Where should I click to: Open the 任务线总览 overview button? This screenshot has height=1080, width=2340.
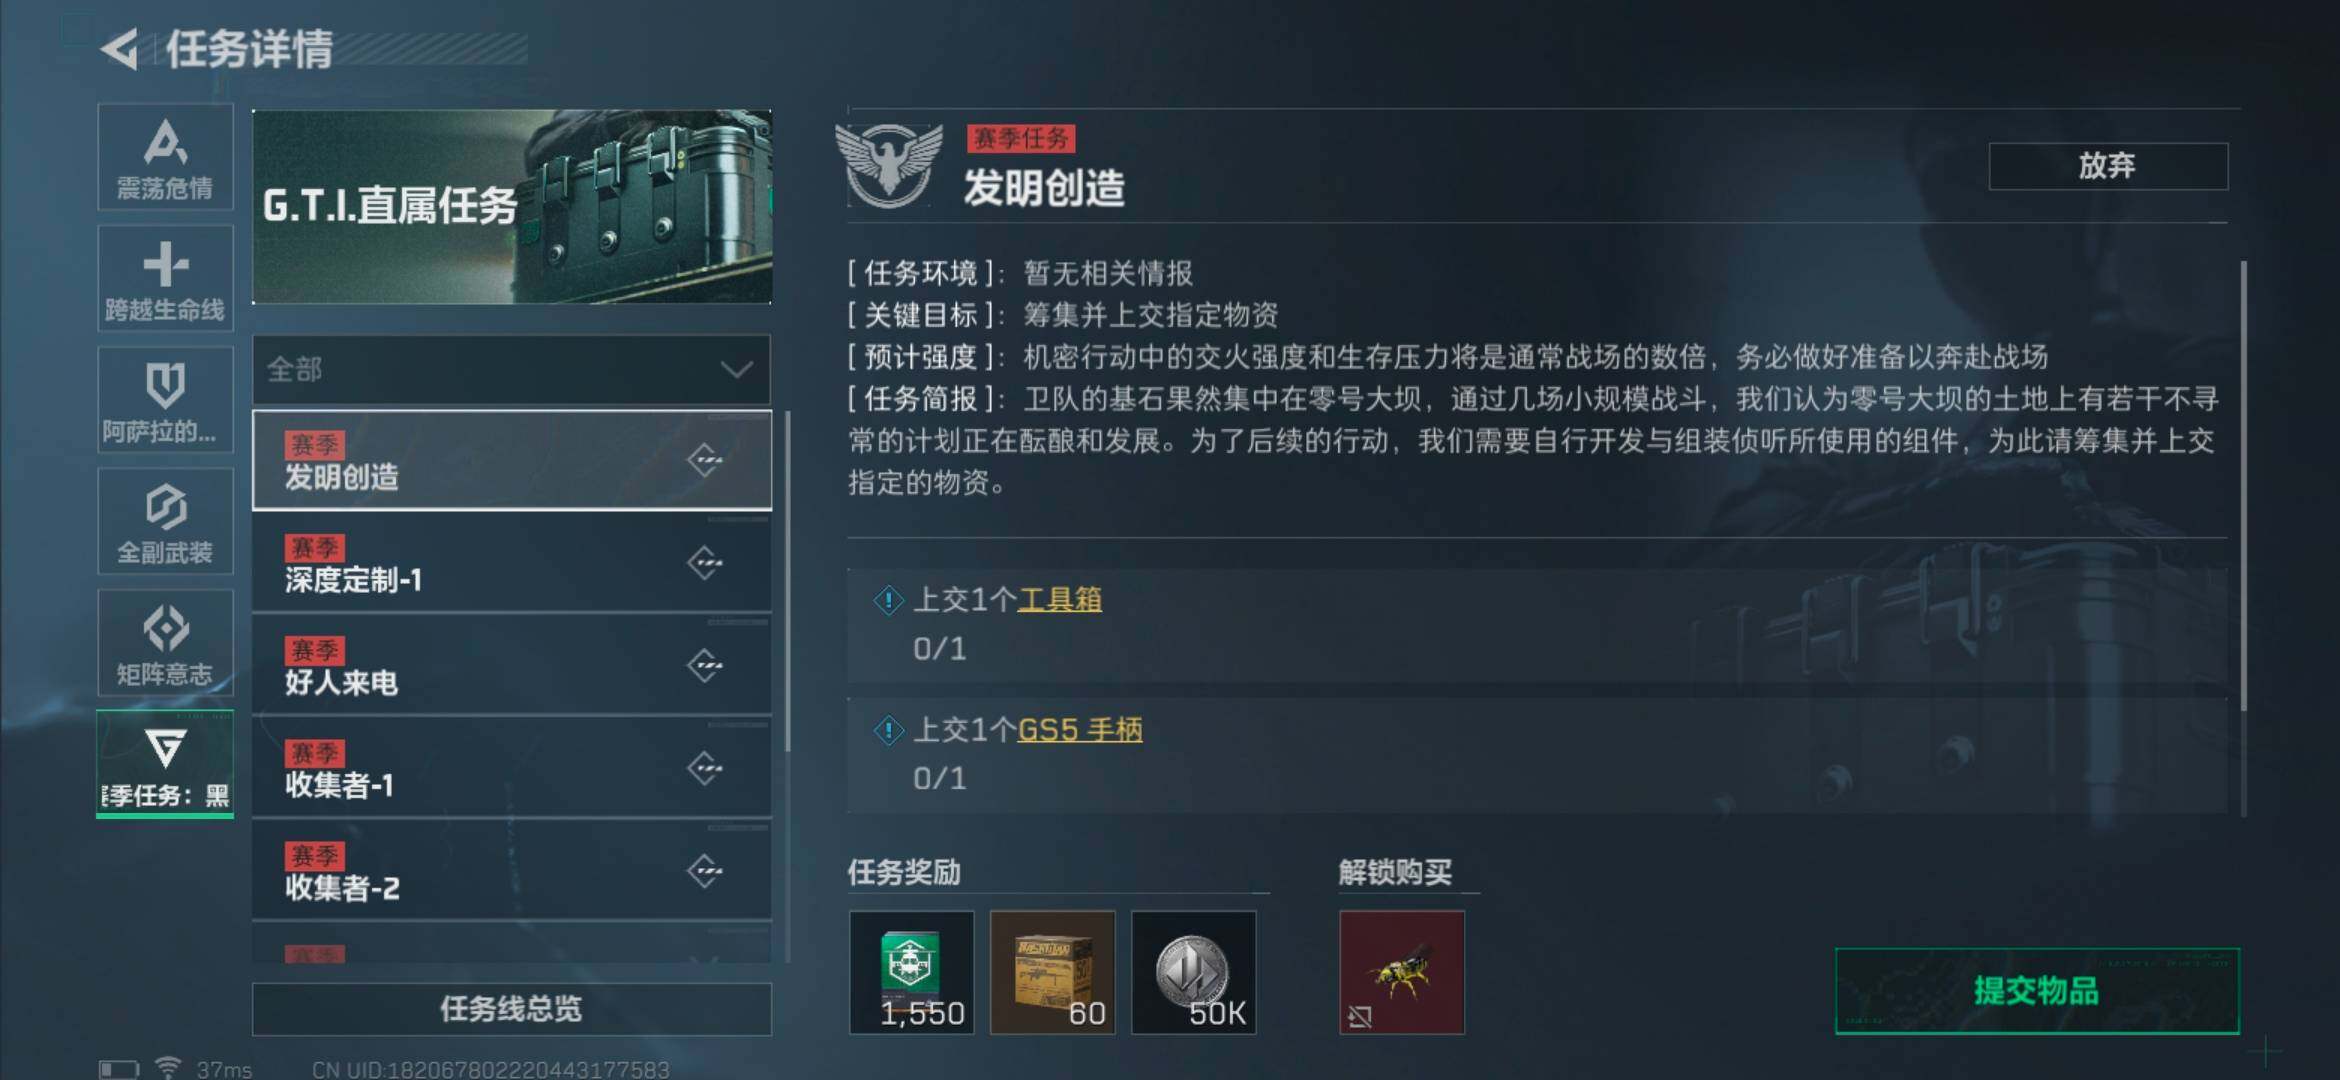pos(511,1009)
